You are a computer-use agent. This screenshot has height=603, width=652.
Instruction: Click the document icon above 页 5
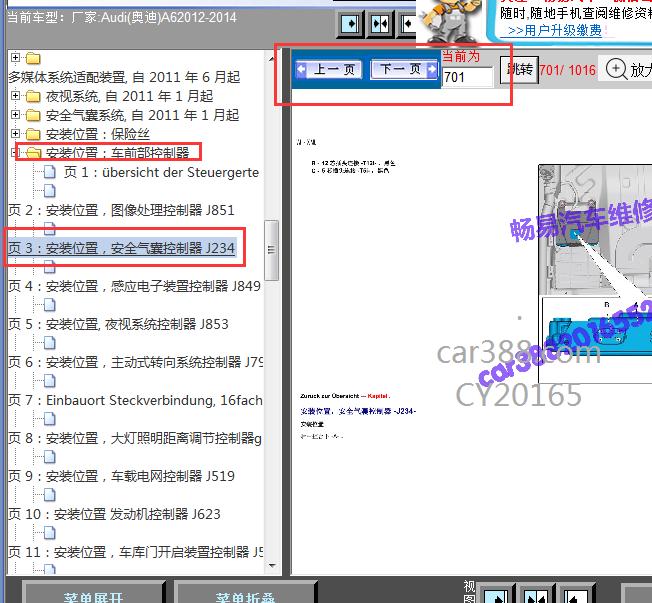click(x=50, y=304)
